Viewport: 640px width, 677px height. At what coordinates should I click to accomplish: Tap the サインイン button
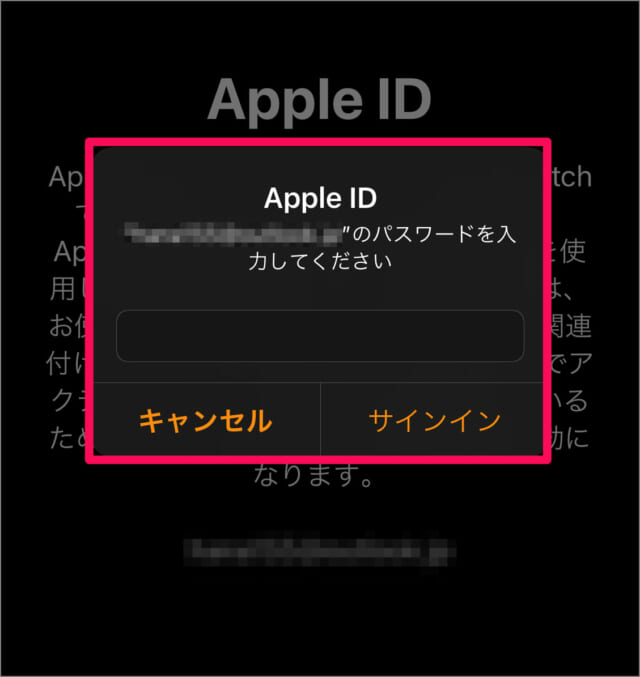[434, 420]
